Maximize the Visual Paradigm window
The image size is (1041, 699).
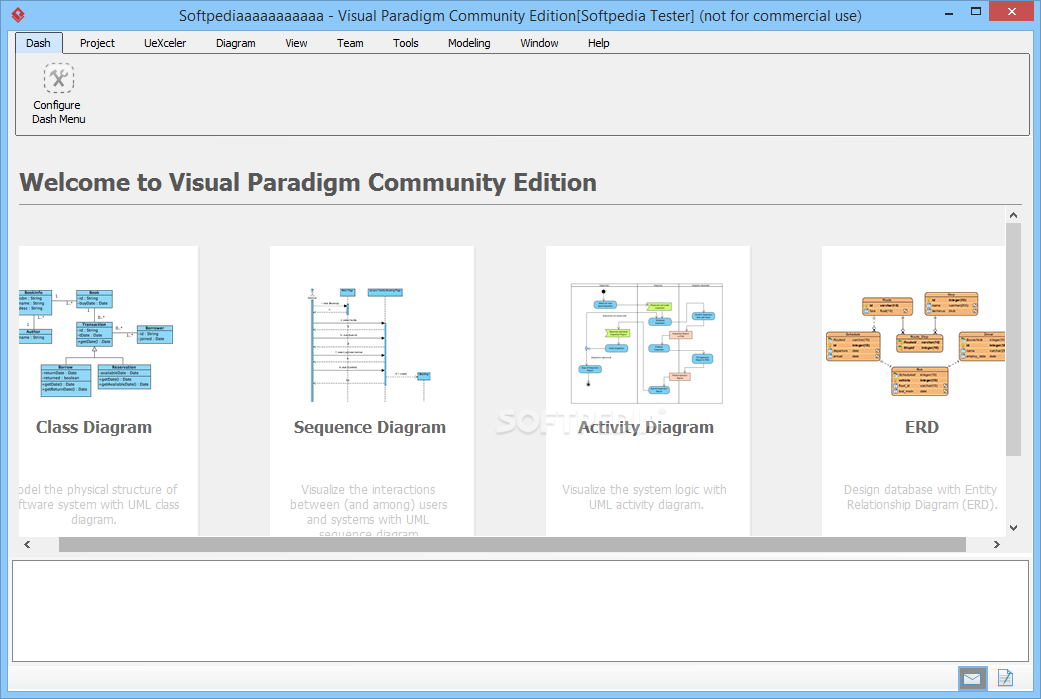(976, 12)
